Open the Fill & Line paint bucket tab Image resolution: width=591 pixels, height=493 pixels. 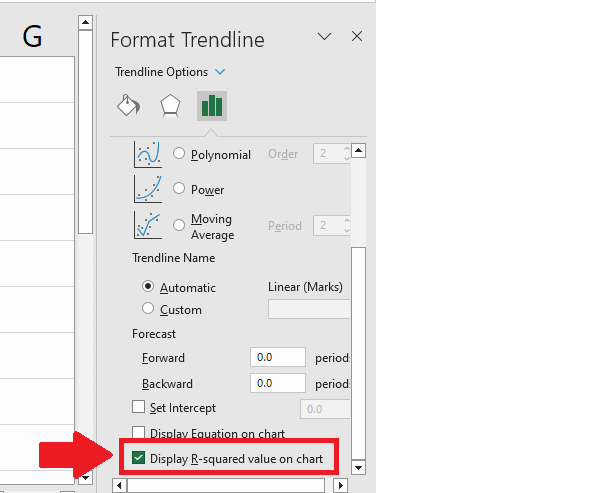129,105
